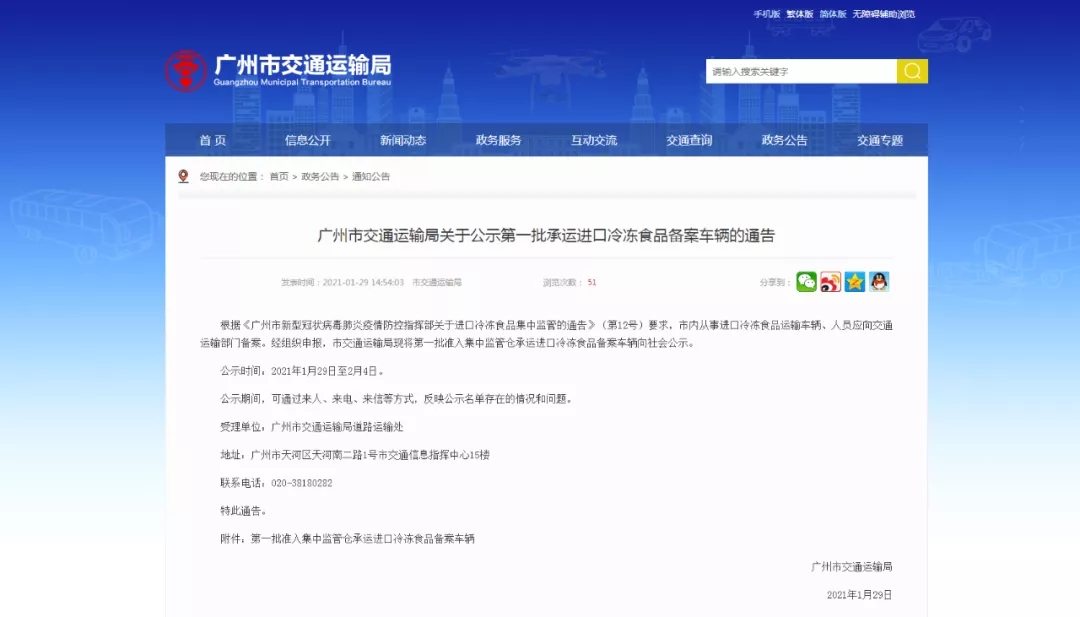1080x617 pixels.
Task: Open attachment 第一批准入集中监管仓承运进口冷冻食品备案车辆
Action: (x=362, y=538)
